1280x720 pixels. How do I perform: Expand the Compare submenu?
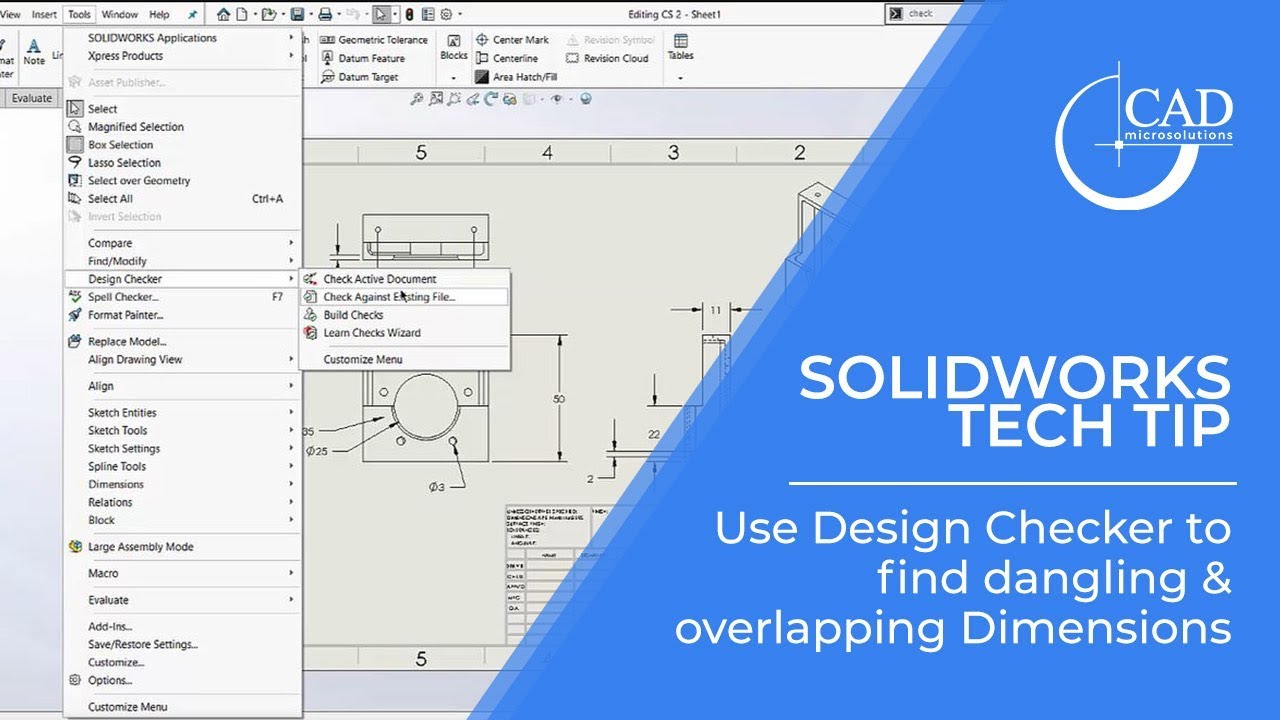click(x=182, y=243)
